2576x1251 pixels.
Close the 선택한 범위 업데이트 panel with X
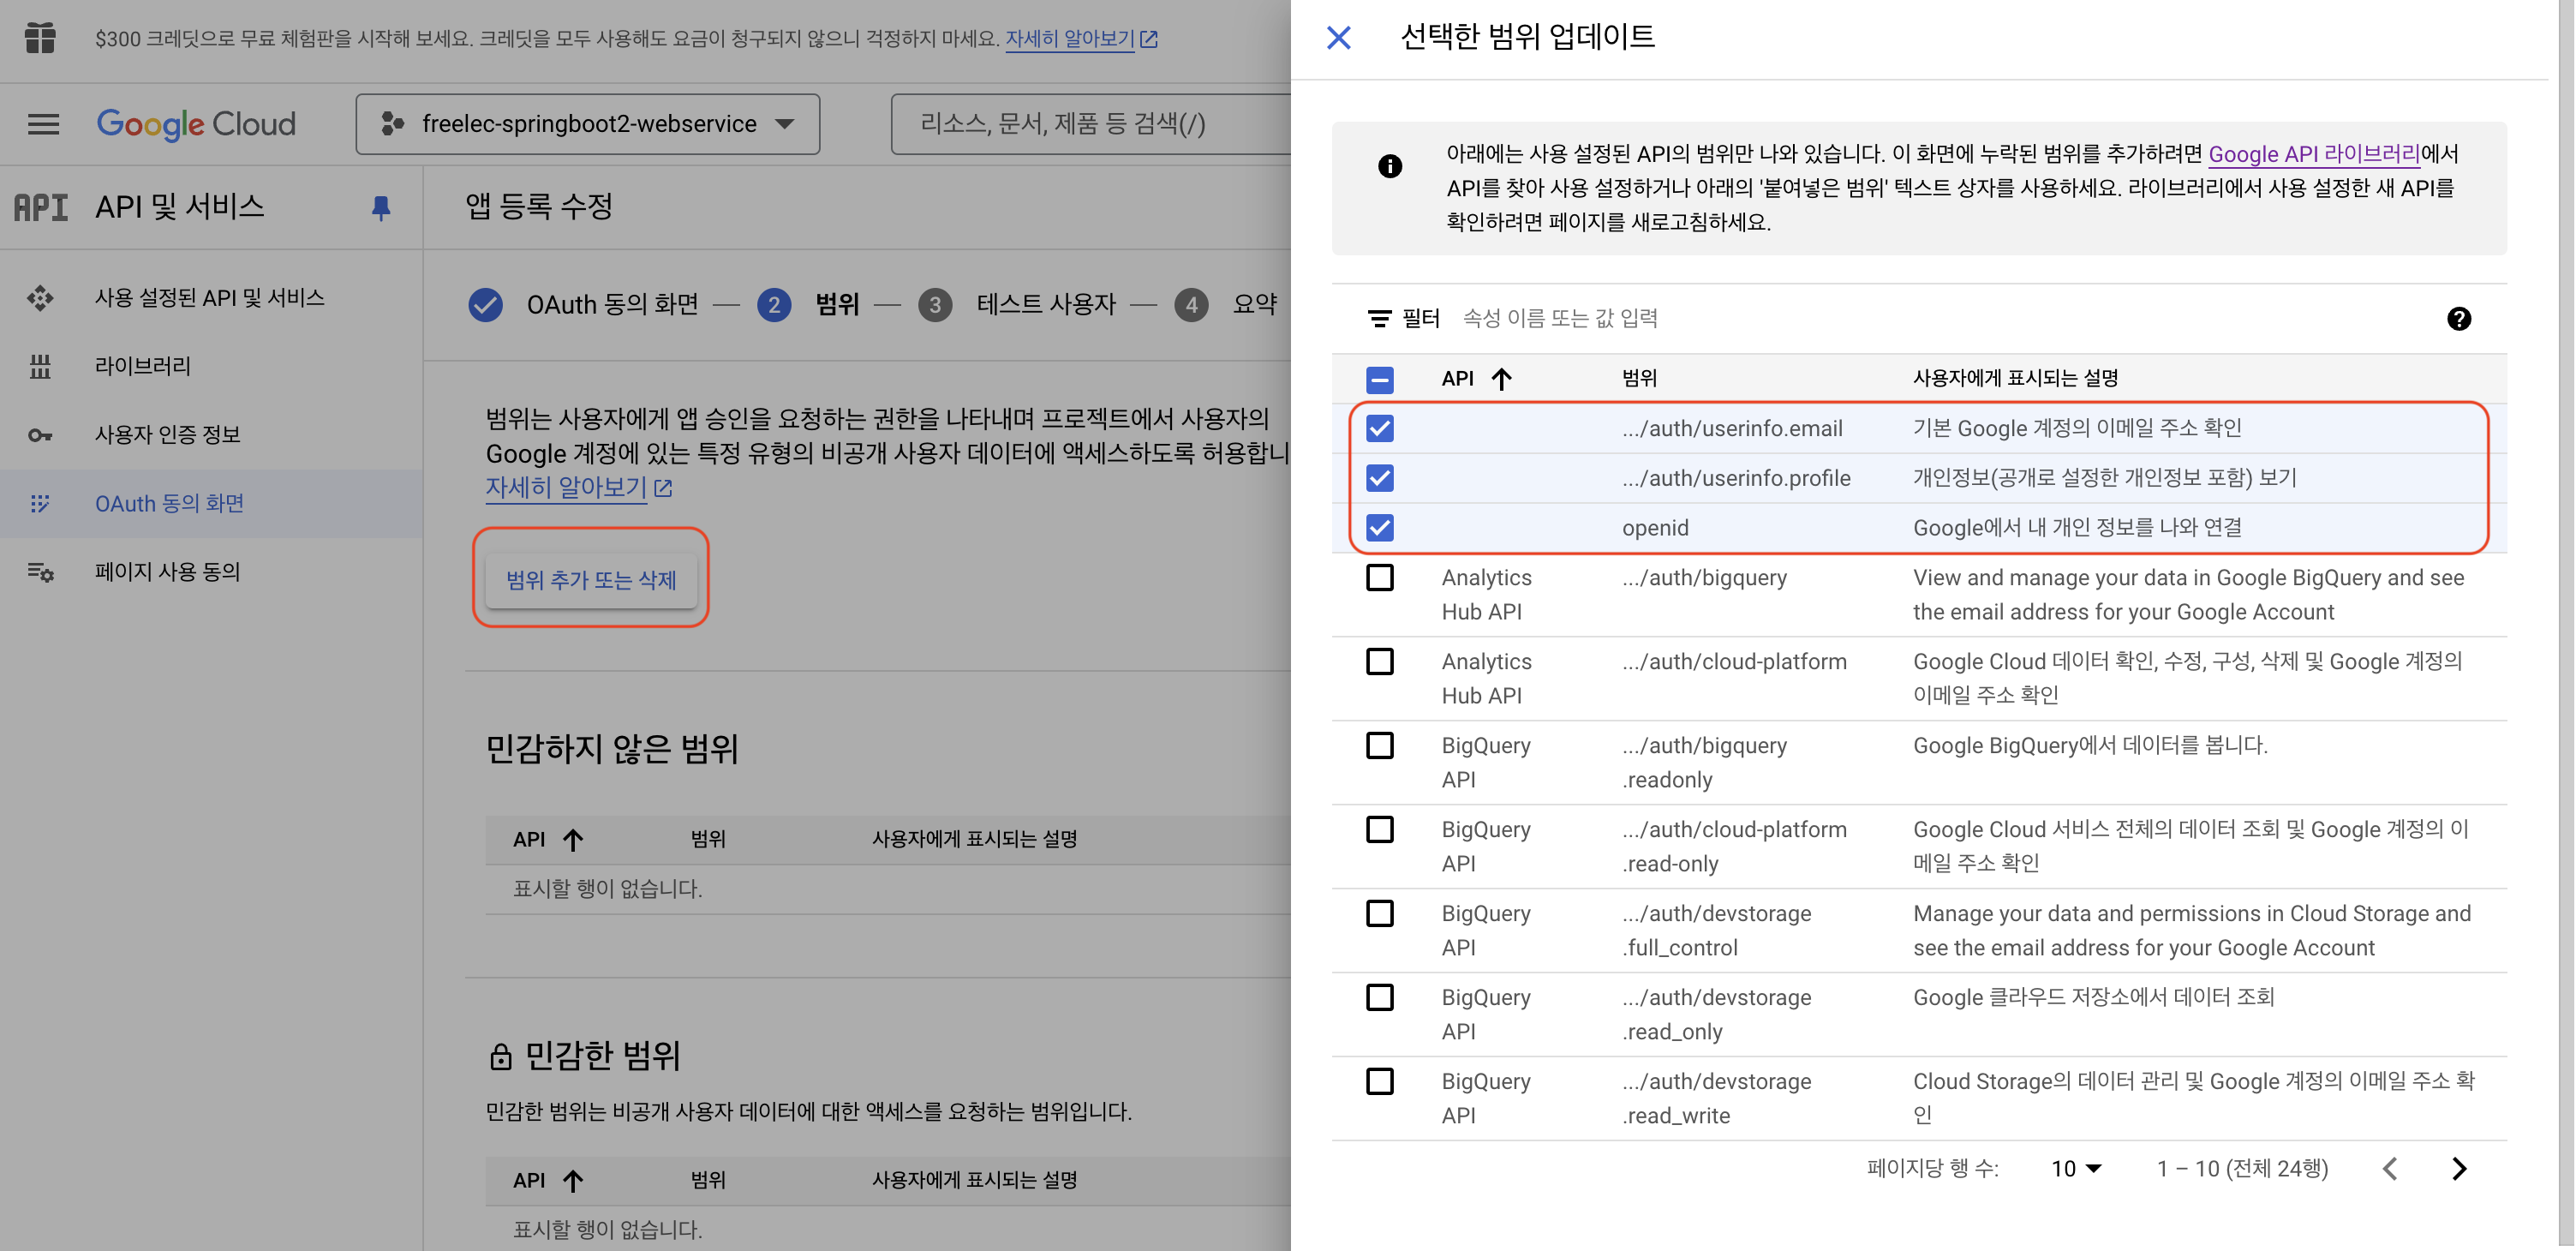point(1338,38)
